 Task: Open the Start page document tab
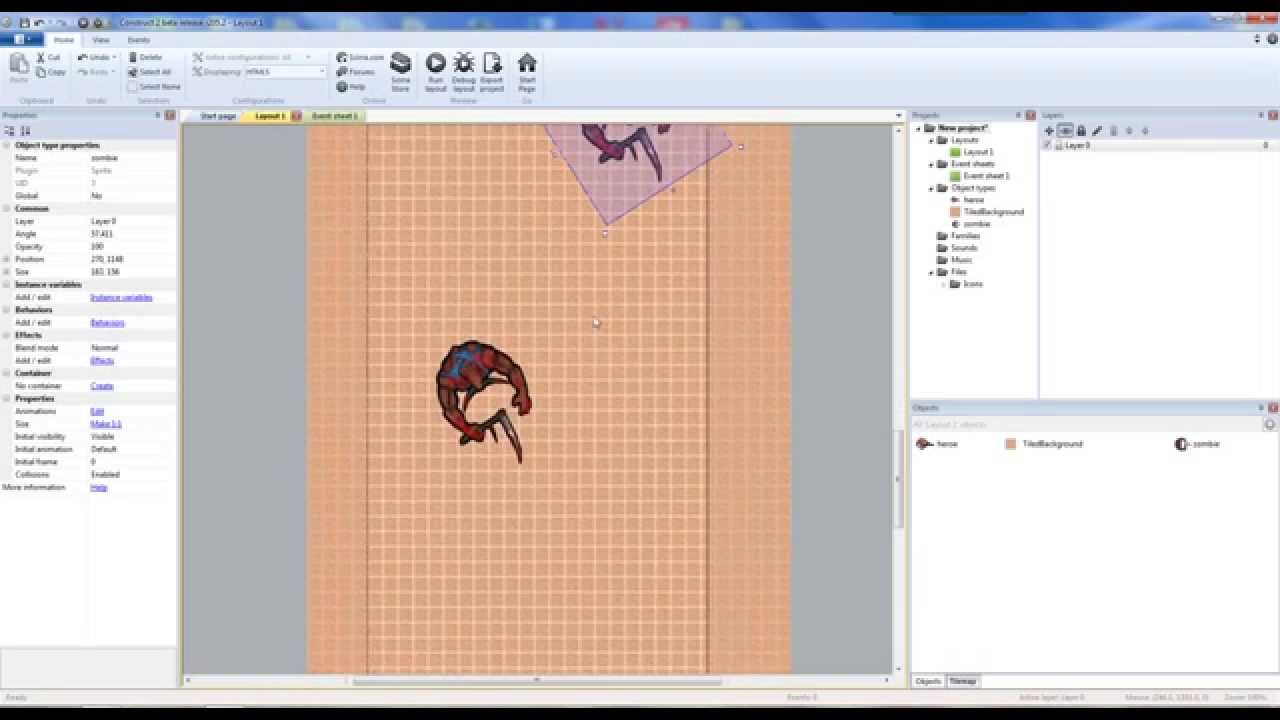pos(218,116)
